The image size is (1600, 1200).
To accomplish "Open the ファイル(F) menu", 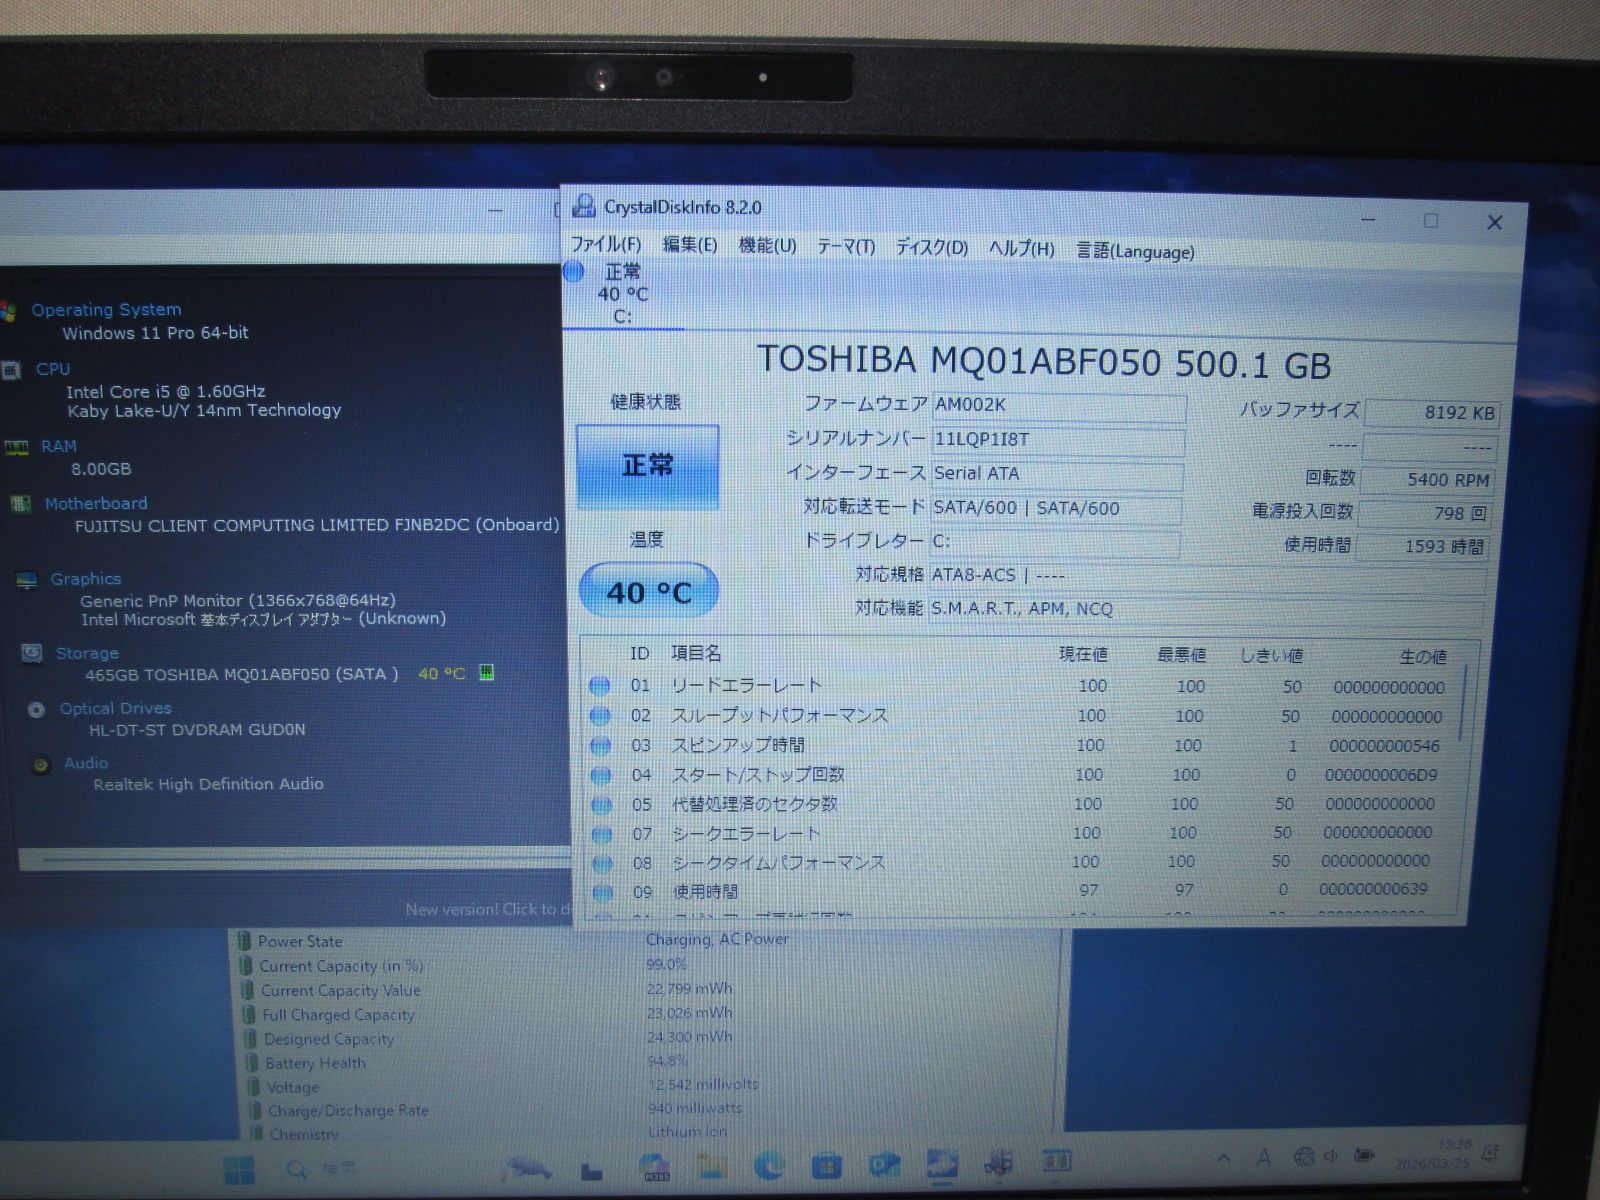I will click(x=605, y=245).
